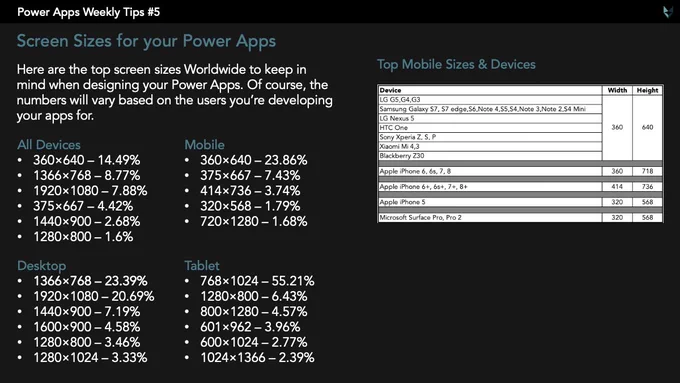Click width '320' in Apple iPhone 5 row
The width and height of the screenshot is (680, 383).
tap(617, 202)
